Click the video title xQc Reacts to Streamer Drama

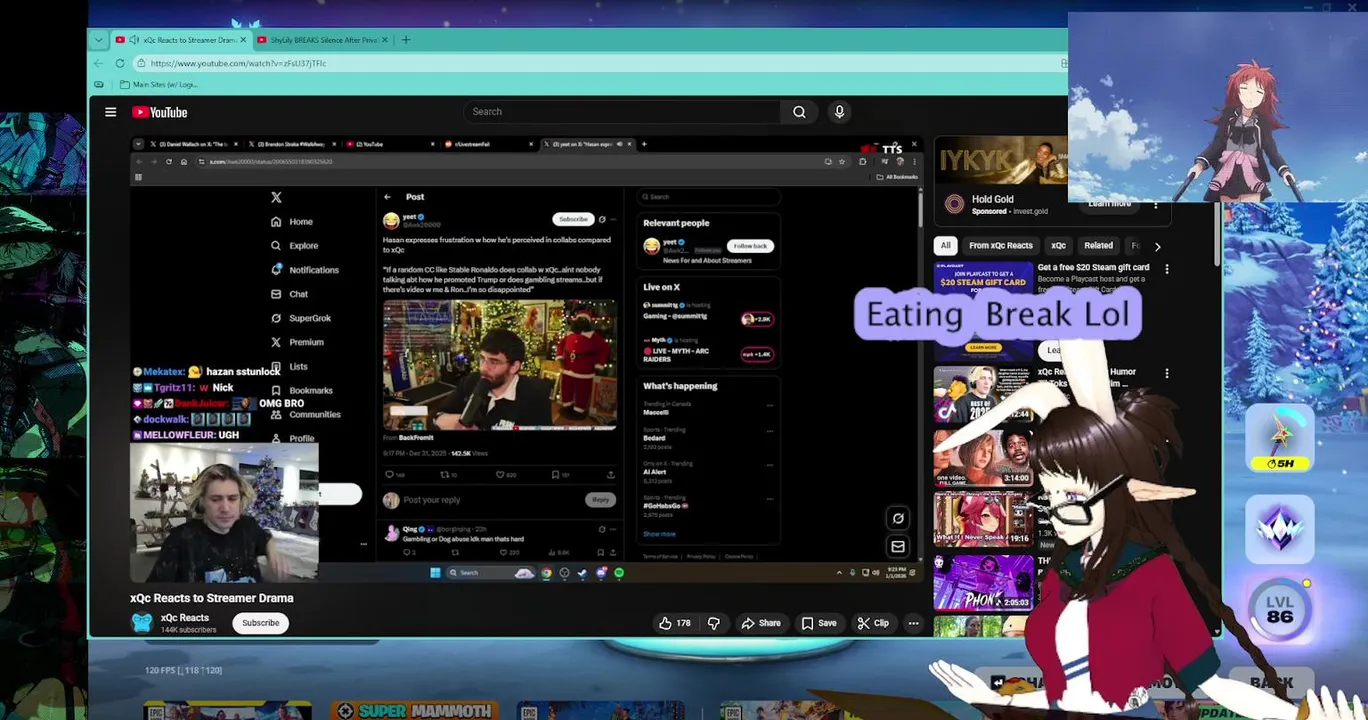click(x=212, y=598)
